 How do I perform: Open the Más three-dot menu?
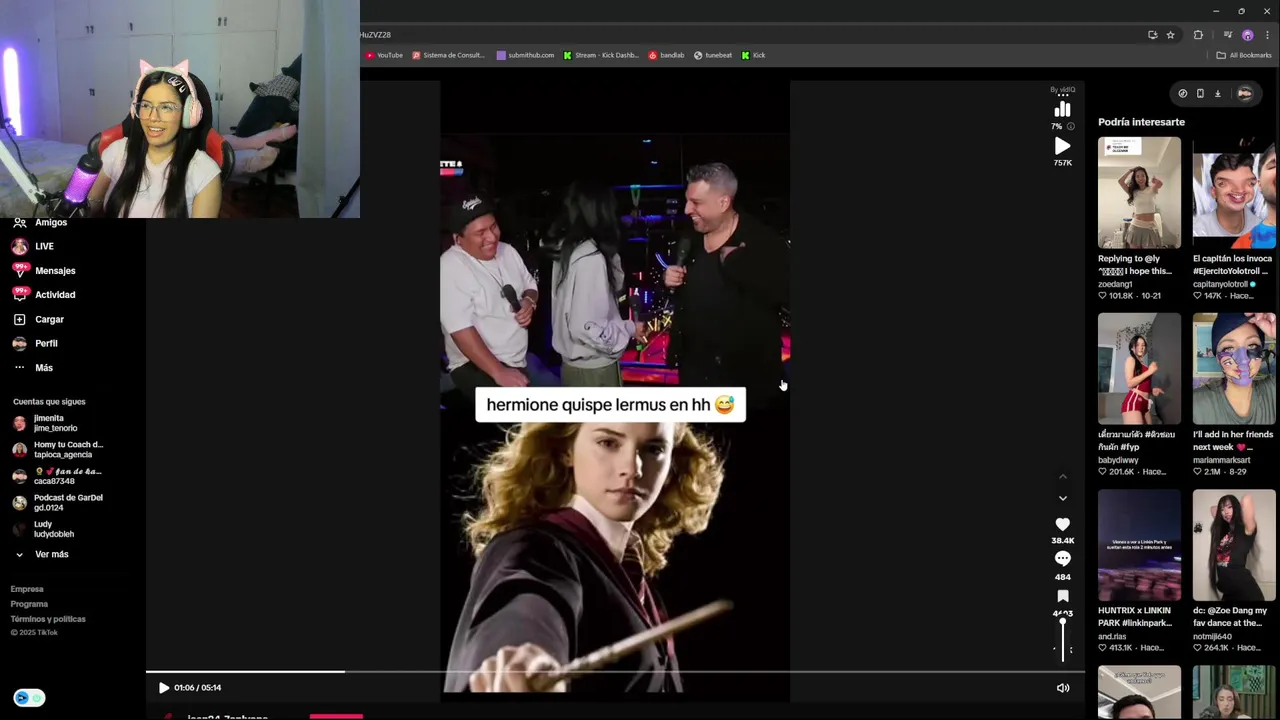pos(33,368)
